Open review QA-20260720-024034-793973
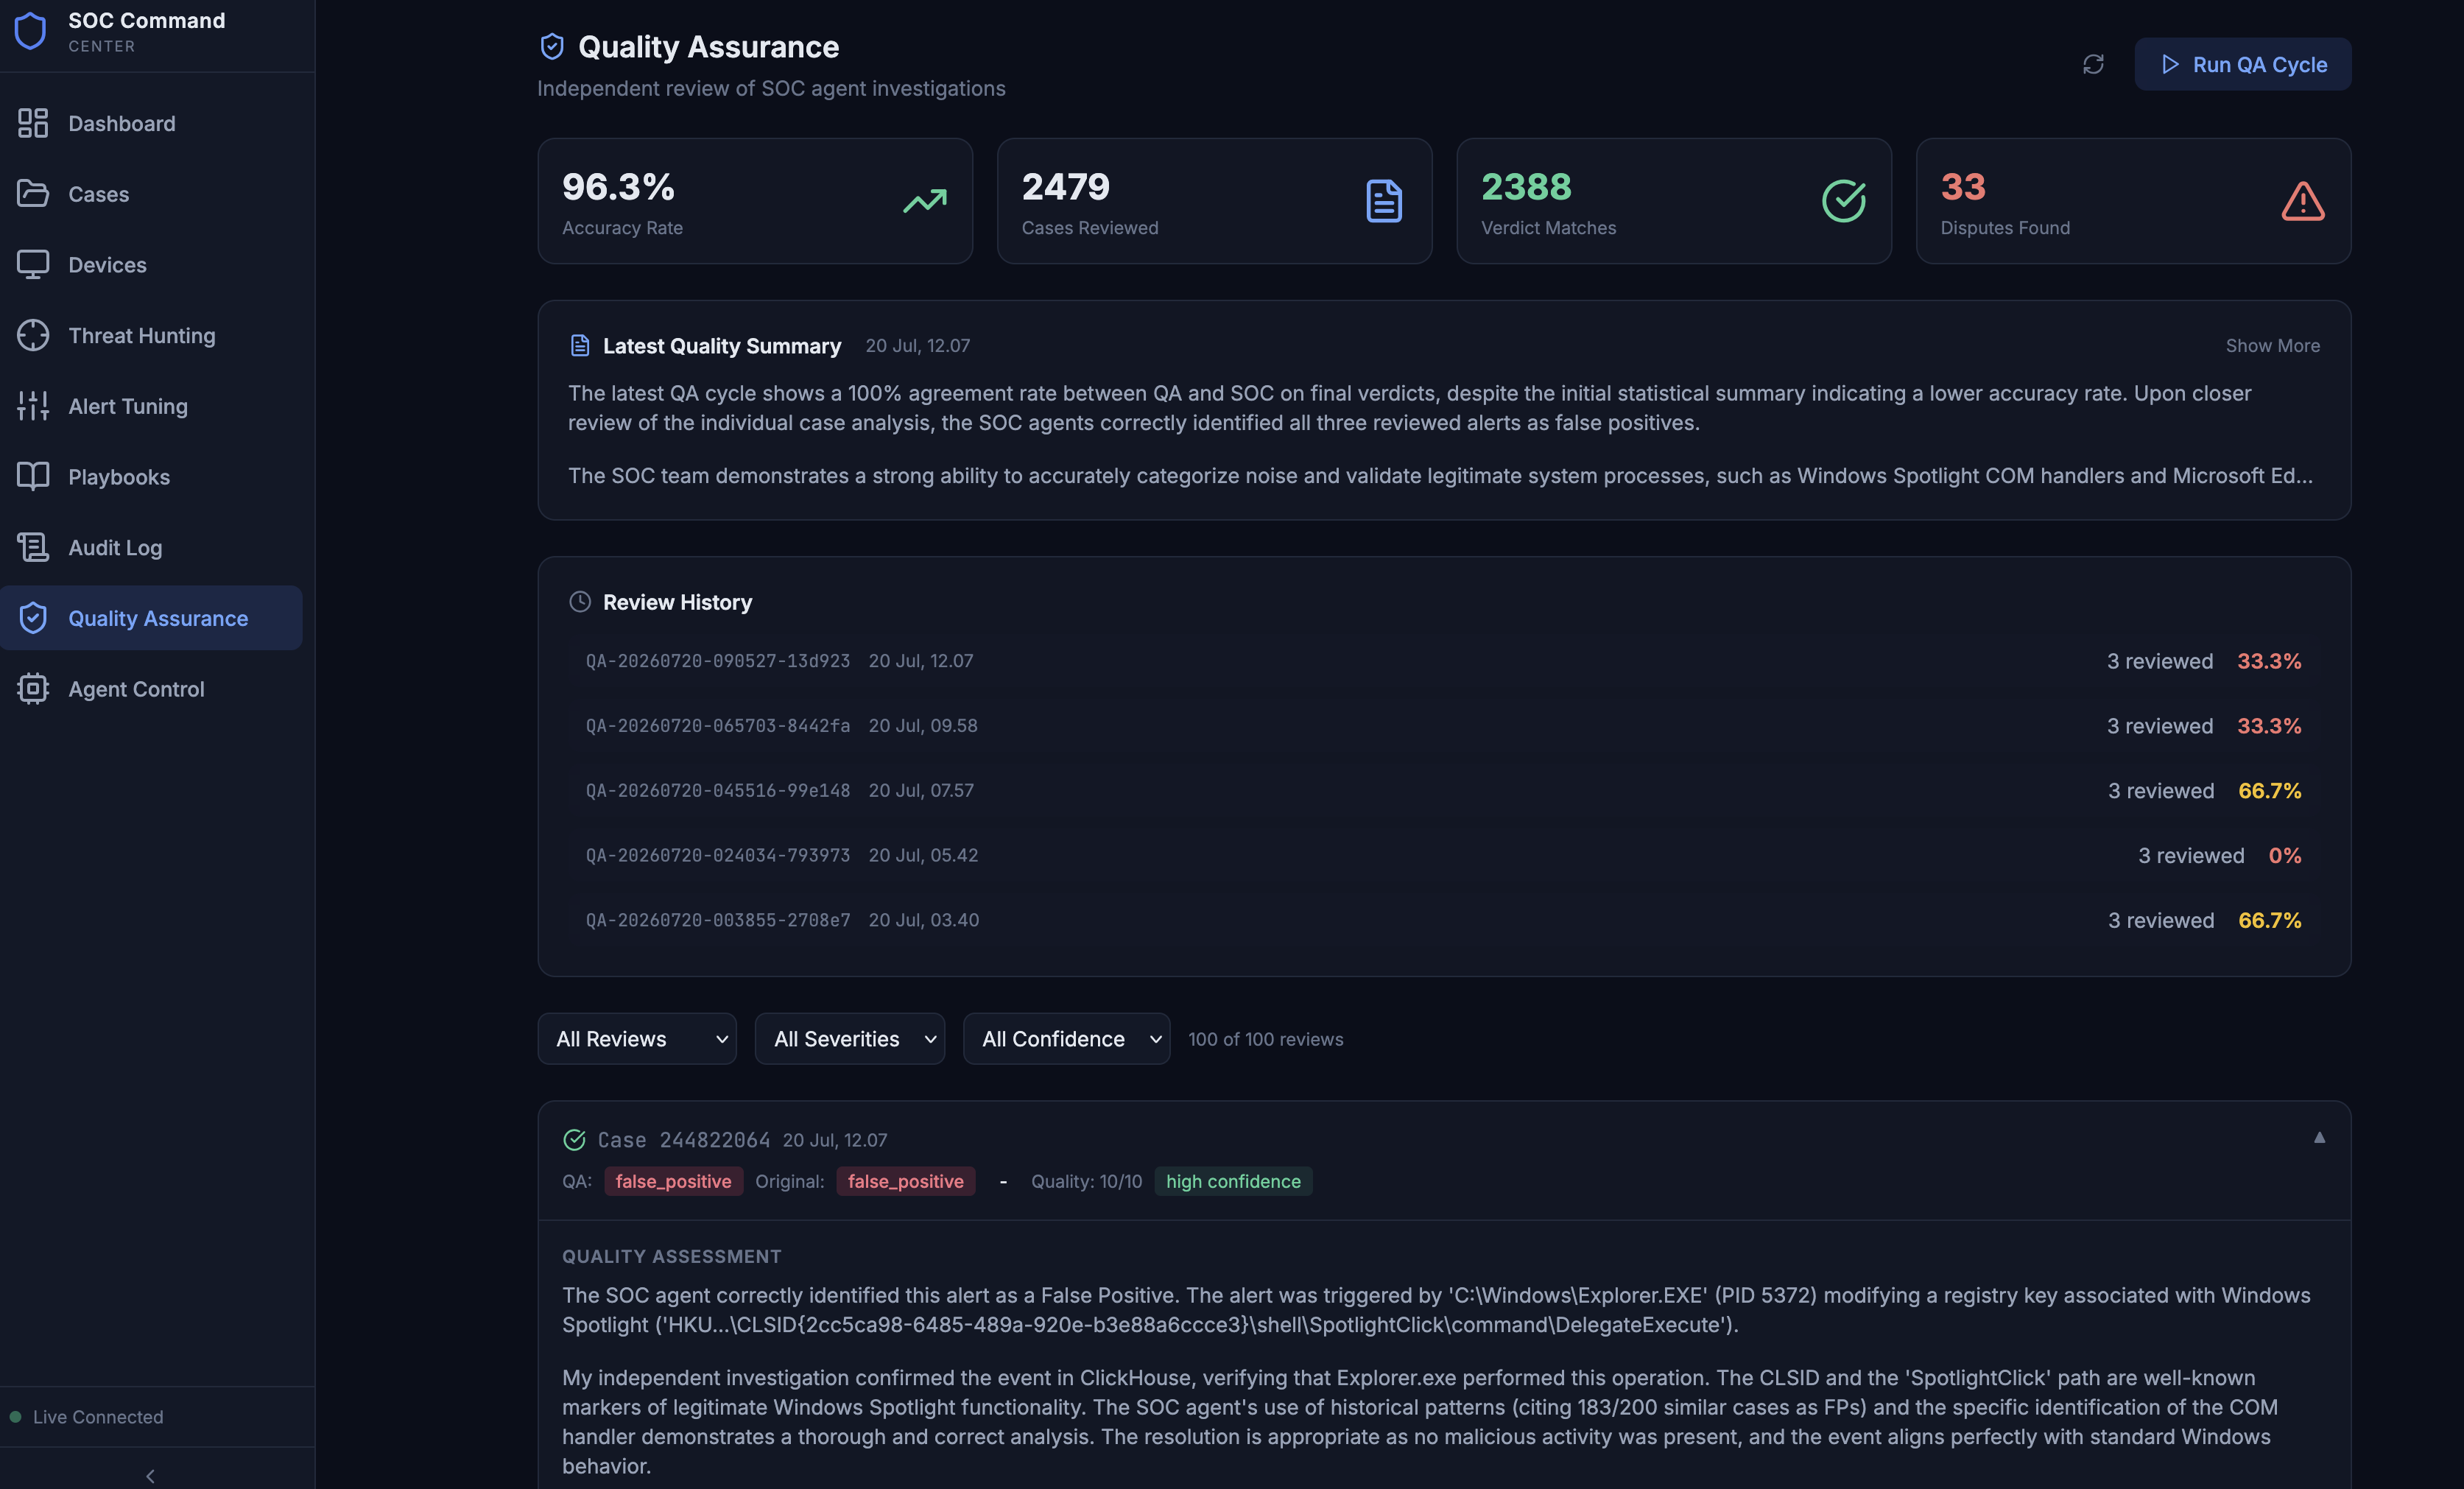 (x=1443, y=855)
